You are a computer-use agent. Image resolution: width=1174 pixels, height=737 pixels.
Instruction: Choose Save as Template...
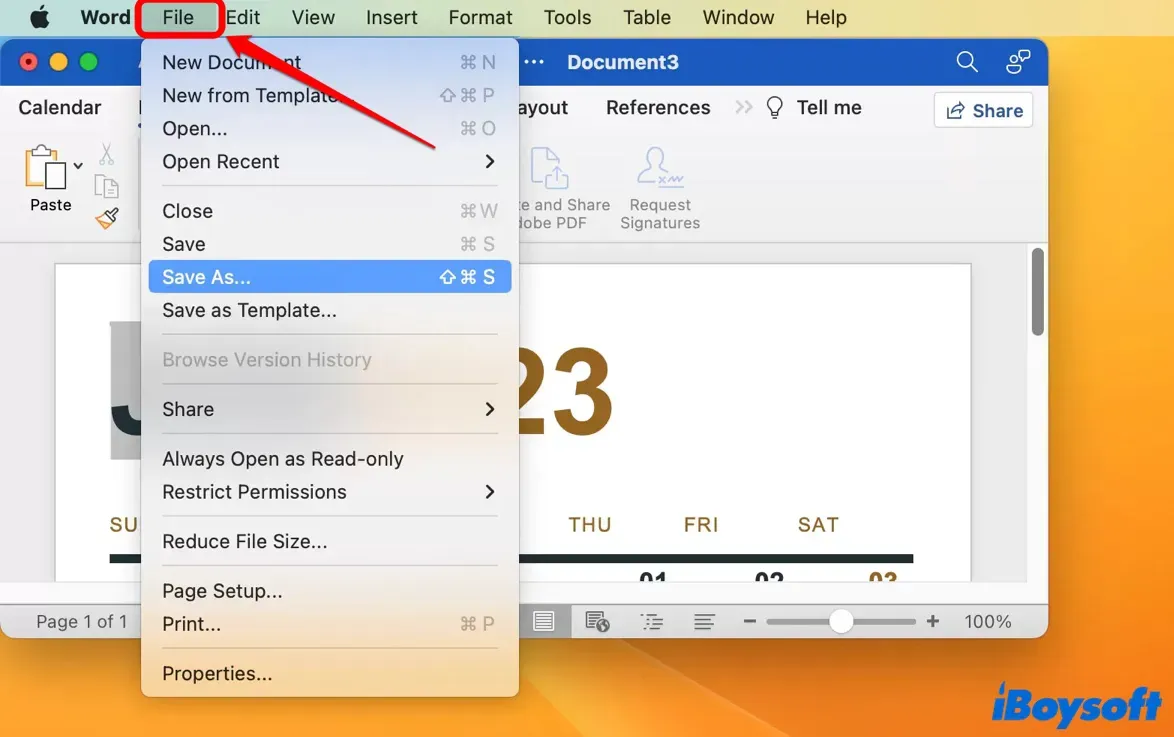[x=329, y=310]
